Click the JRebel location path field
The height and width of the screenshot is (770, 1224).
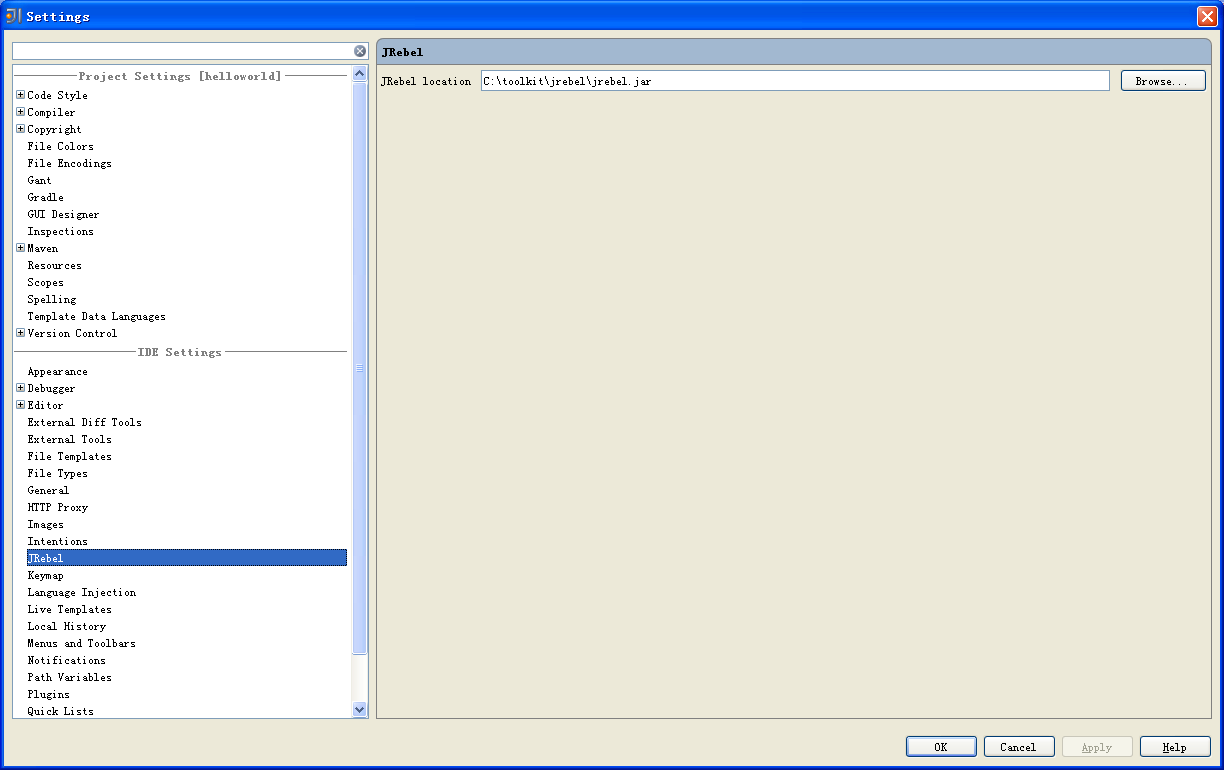click(x=795, y=81)
